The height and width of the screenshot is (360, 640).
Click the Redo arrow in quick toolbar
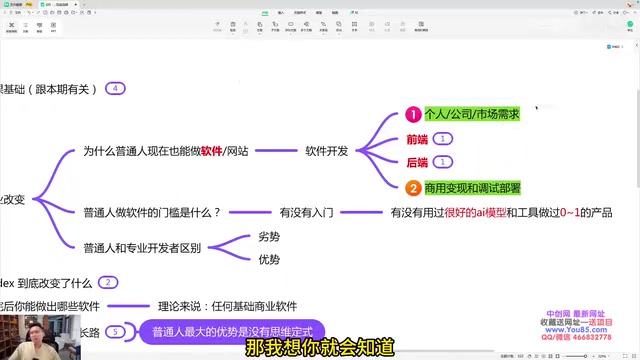[38, 13]
